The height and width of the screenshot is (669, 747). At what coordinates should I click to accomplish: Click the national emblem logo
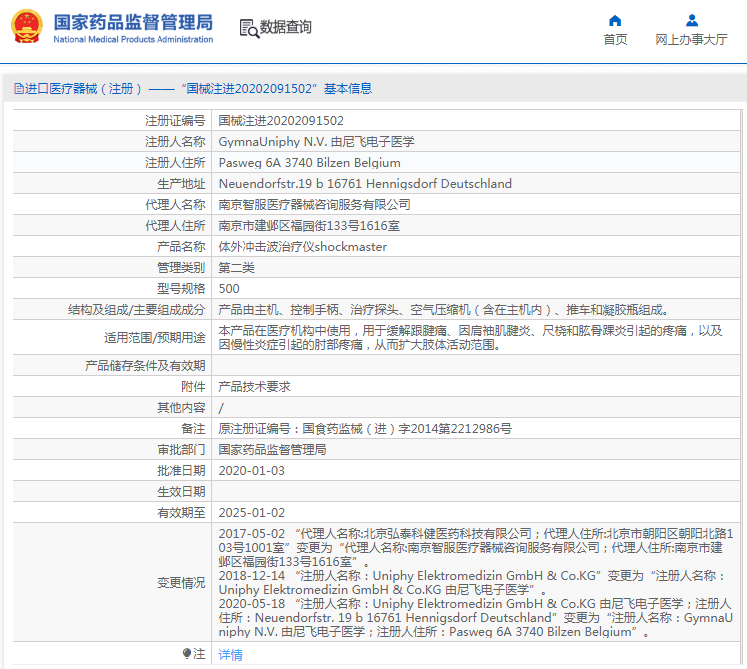coord(27,27)
